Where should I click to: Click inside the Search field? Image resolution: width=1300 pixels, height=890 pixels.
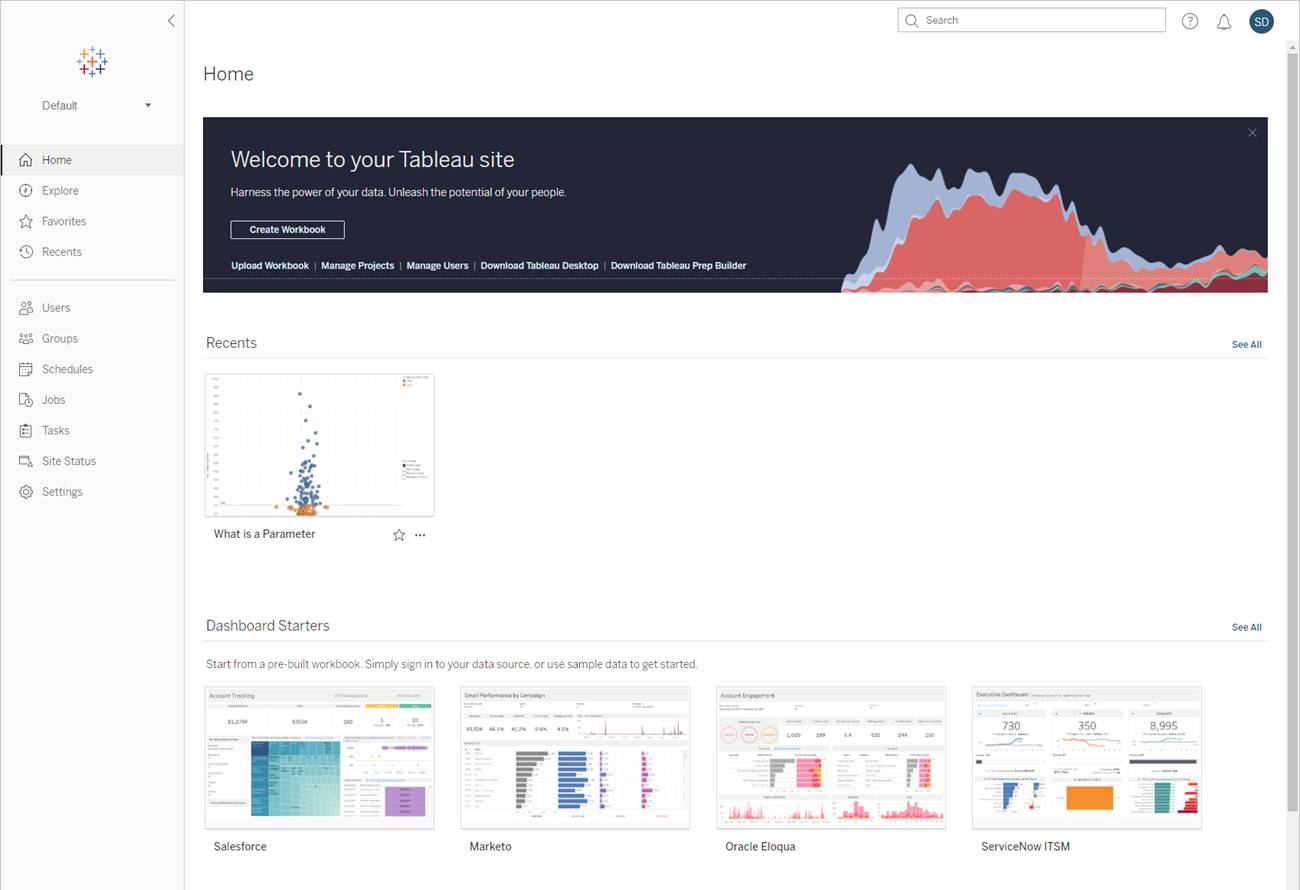click(x=1030, y=20)
